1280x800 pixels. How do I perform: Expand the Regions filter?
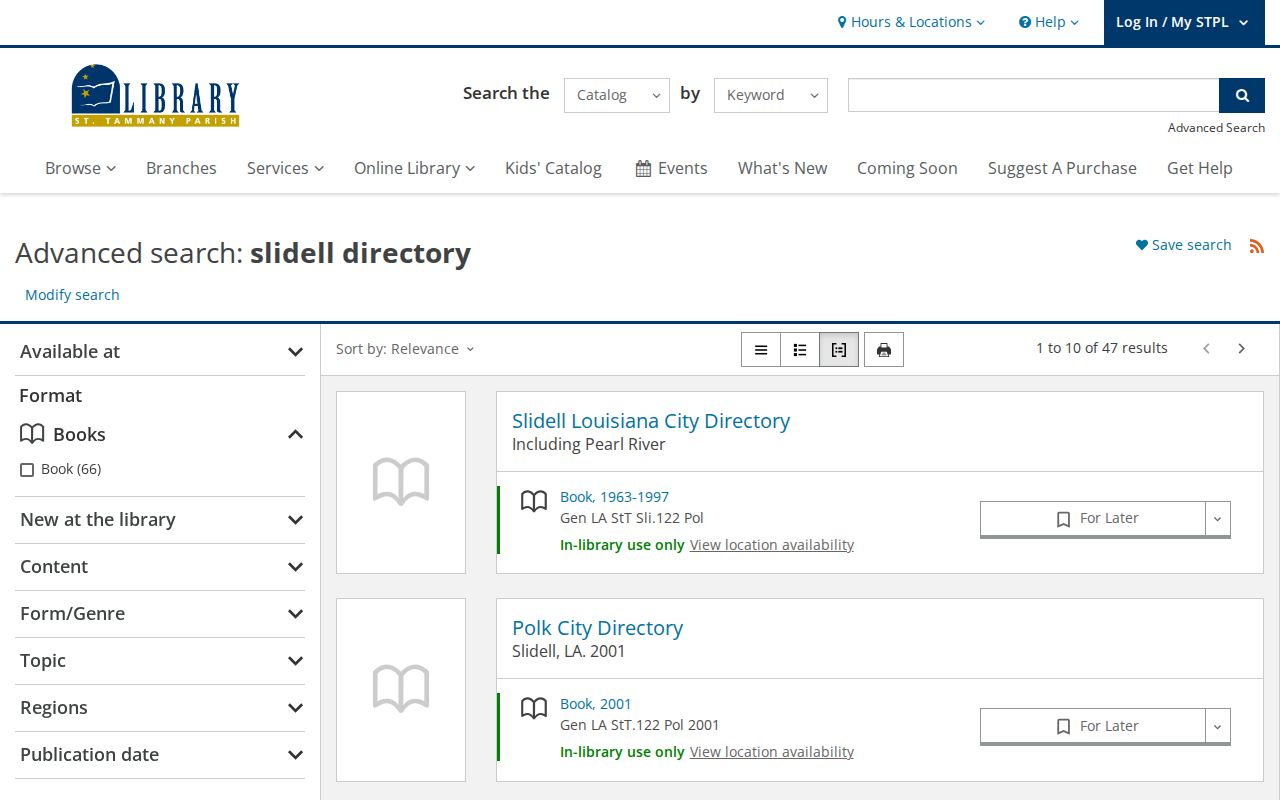pos(160,708)
